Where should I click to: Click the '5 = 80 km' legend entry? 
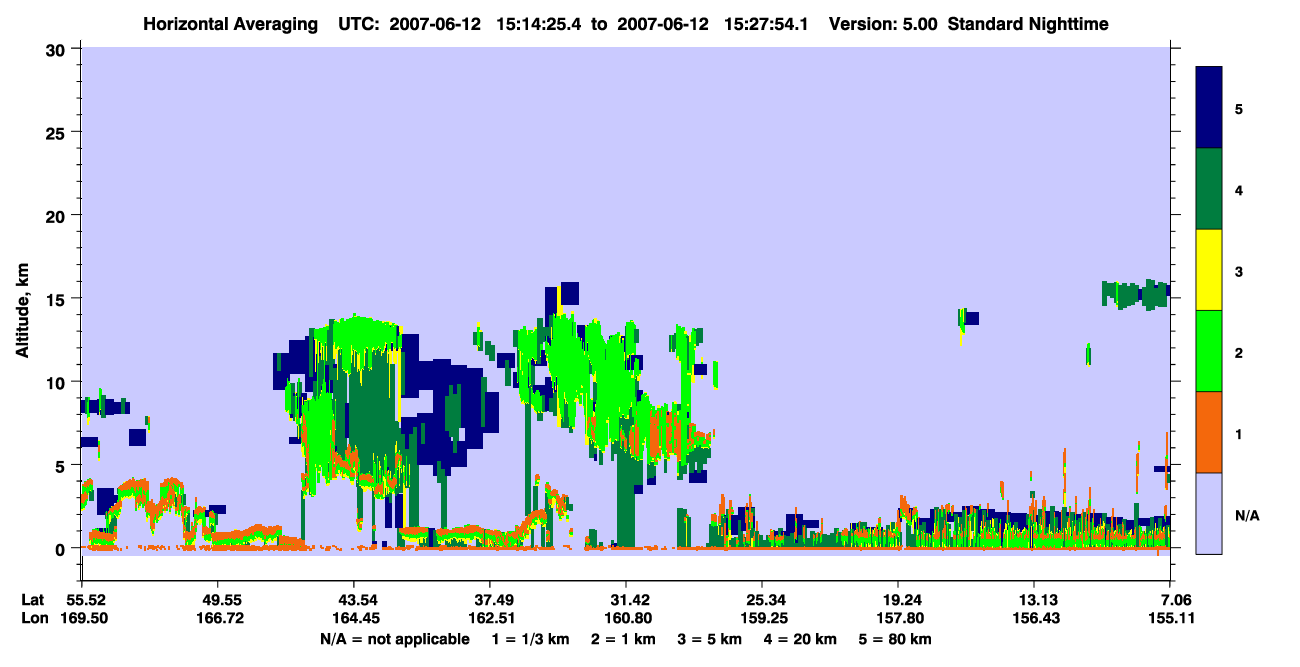tap(894, 639)
